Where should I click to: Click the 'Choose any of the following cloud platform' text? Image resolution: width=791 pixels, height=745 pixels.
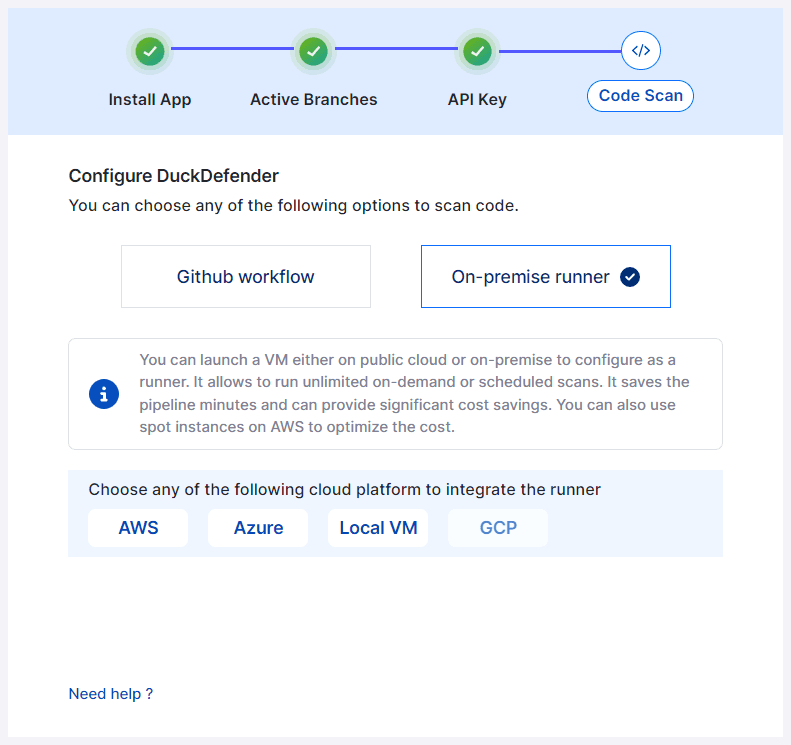[345, 490]
